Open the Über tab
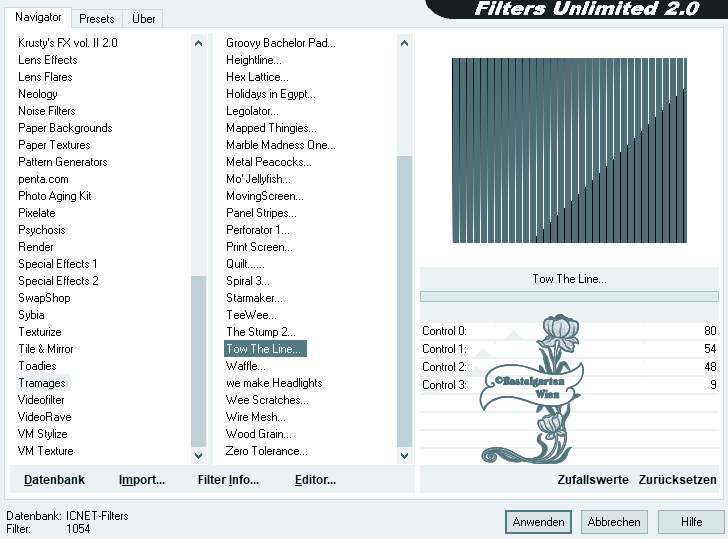728x539 pixels. 143,19
